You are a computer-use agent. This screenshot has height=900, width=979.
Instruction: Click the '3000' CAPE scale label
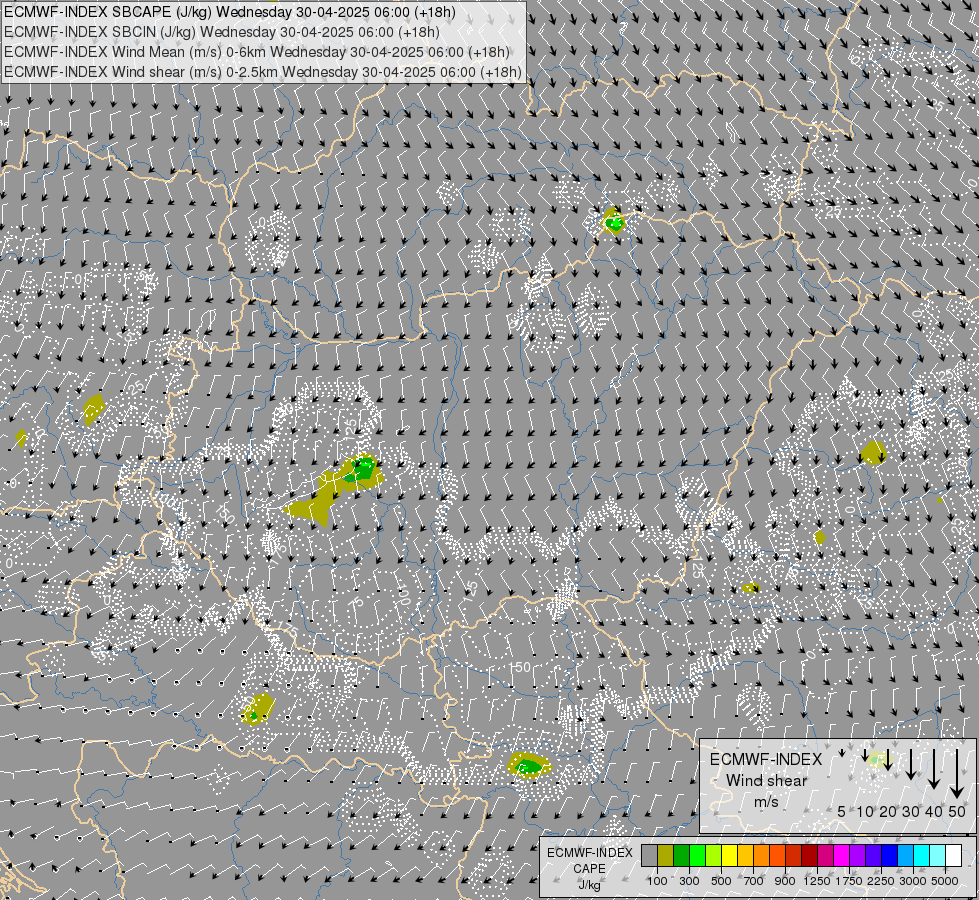913,881
